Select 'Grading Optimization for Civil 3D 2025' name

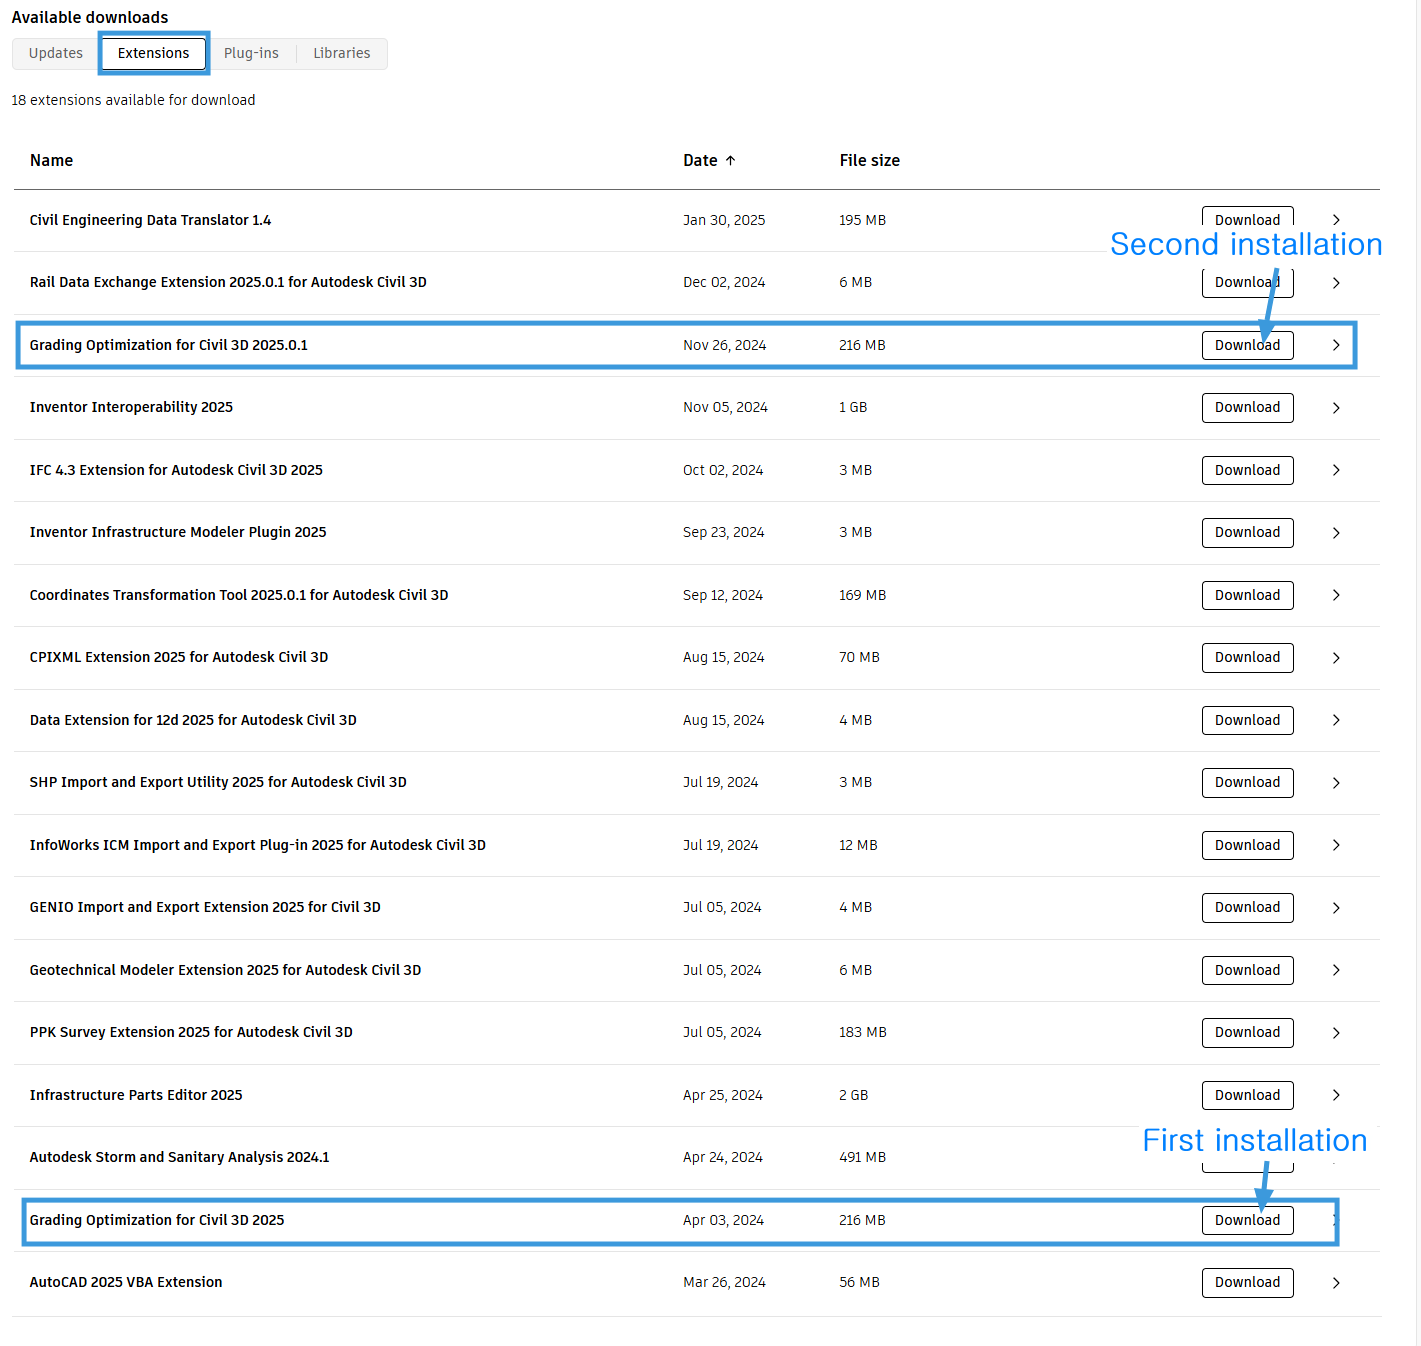pos(157,1220)
